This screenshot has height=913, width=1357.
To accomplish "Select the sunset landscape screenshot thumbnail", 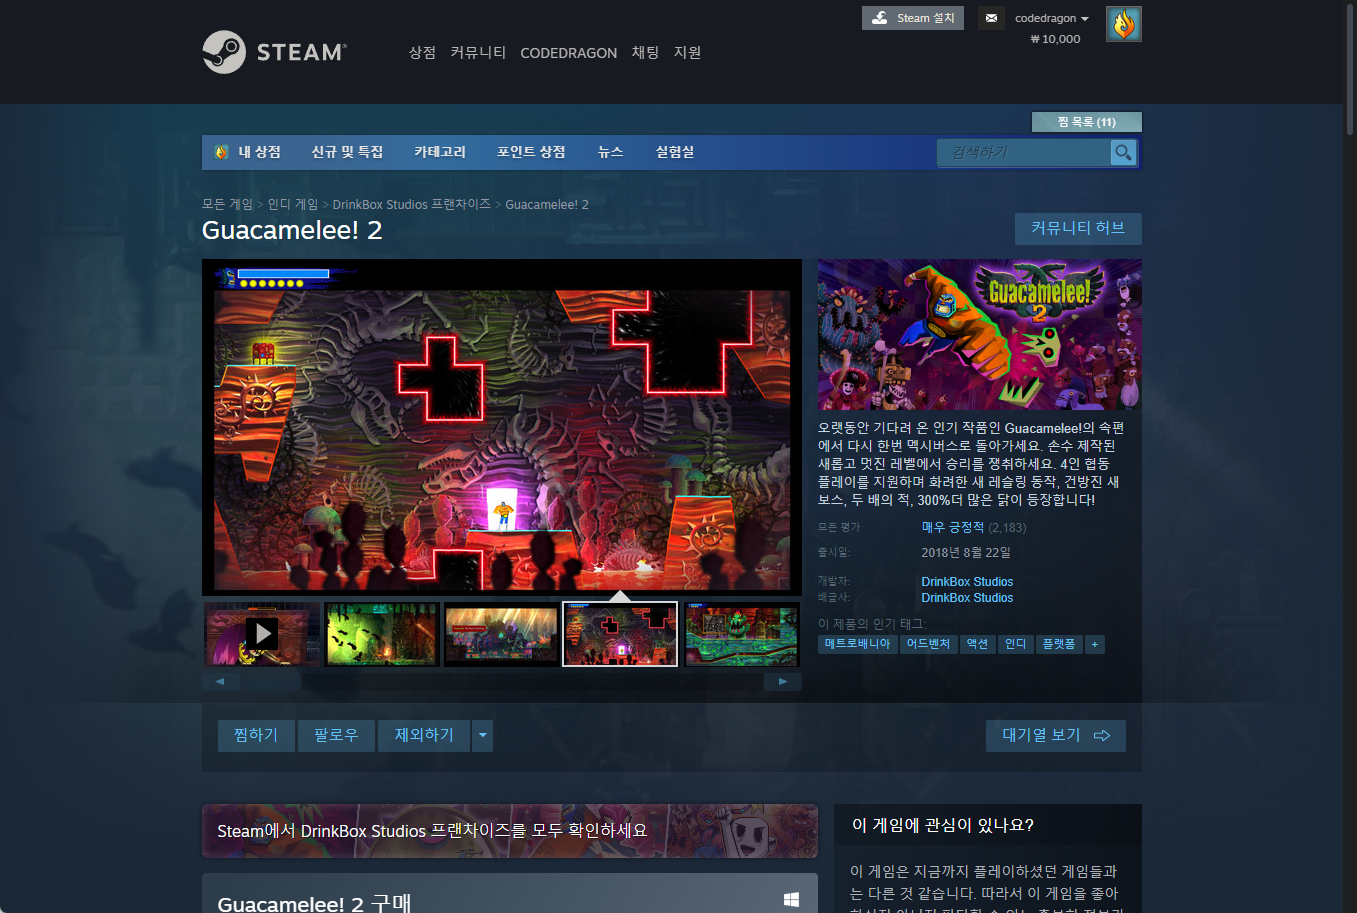I will coord(501,634).
